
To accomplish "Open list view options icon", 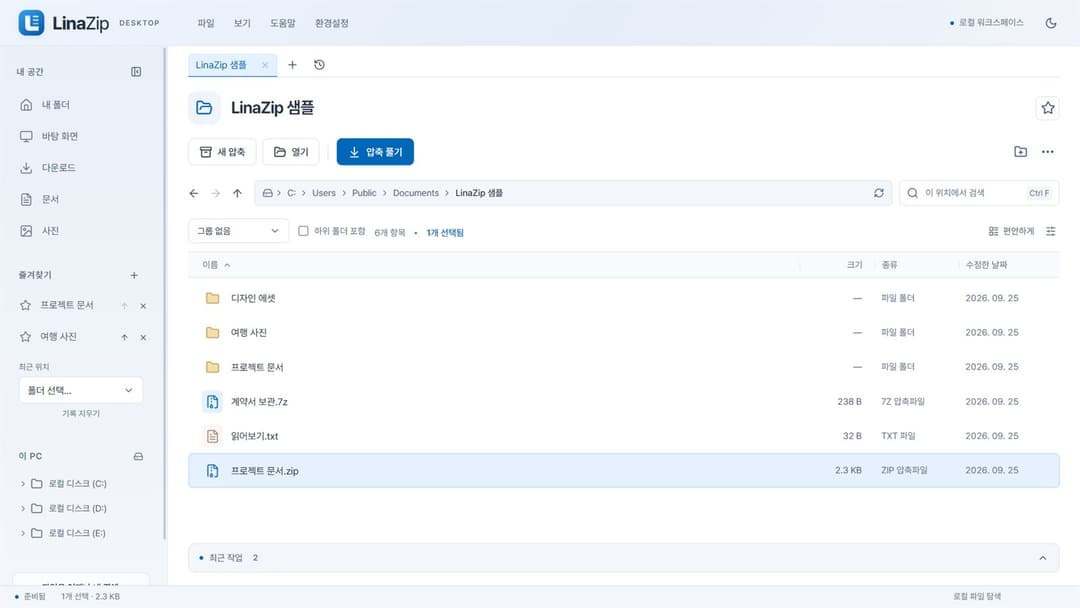I will [x=1050, y=231].
